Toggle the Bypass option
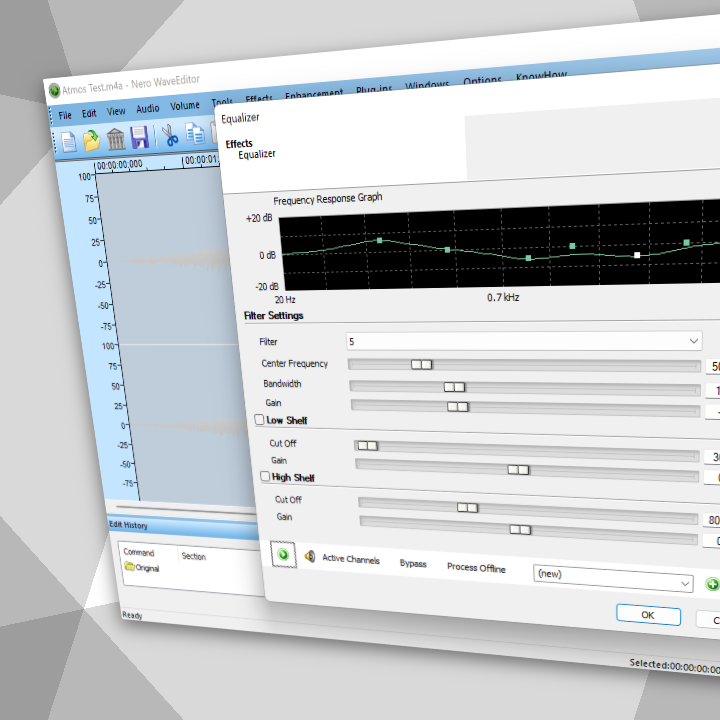The width and height of the screenshot is (720, 720). [413, 564]
